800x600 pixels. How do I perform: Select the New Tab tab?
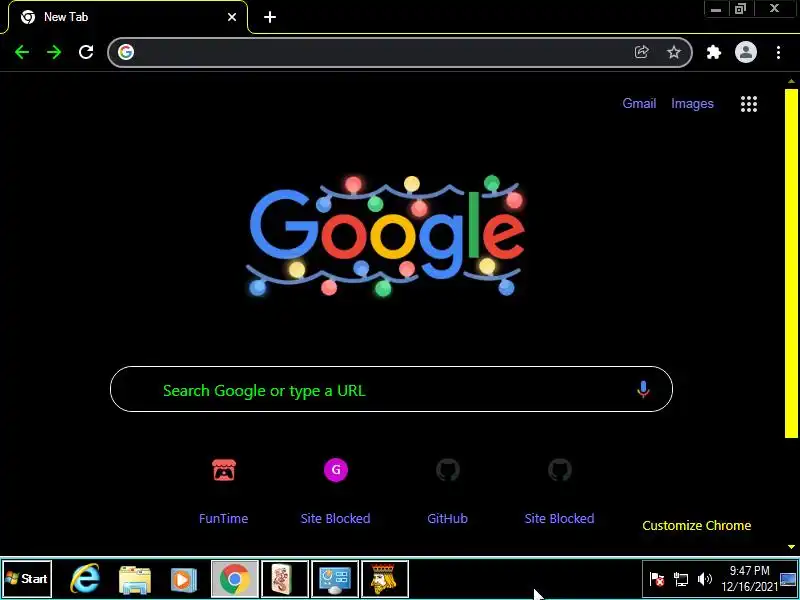(x=128, y=17)
